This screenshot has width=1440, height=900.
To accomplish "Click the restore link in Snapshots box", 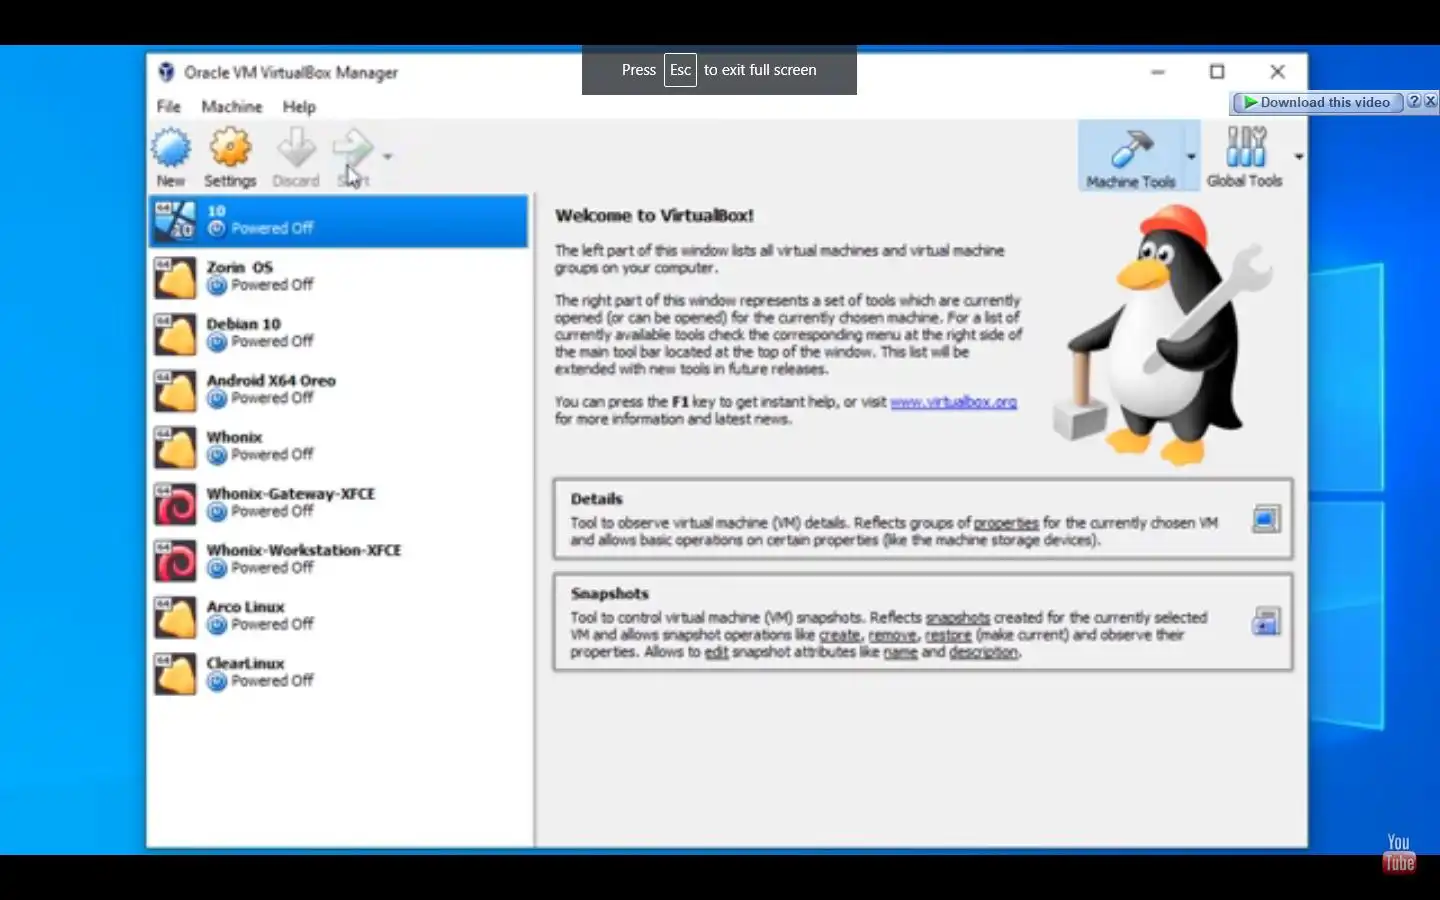I will [947, 635].
